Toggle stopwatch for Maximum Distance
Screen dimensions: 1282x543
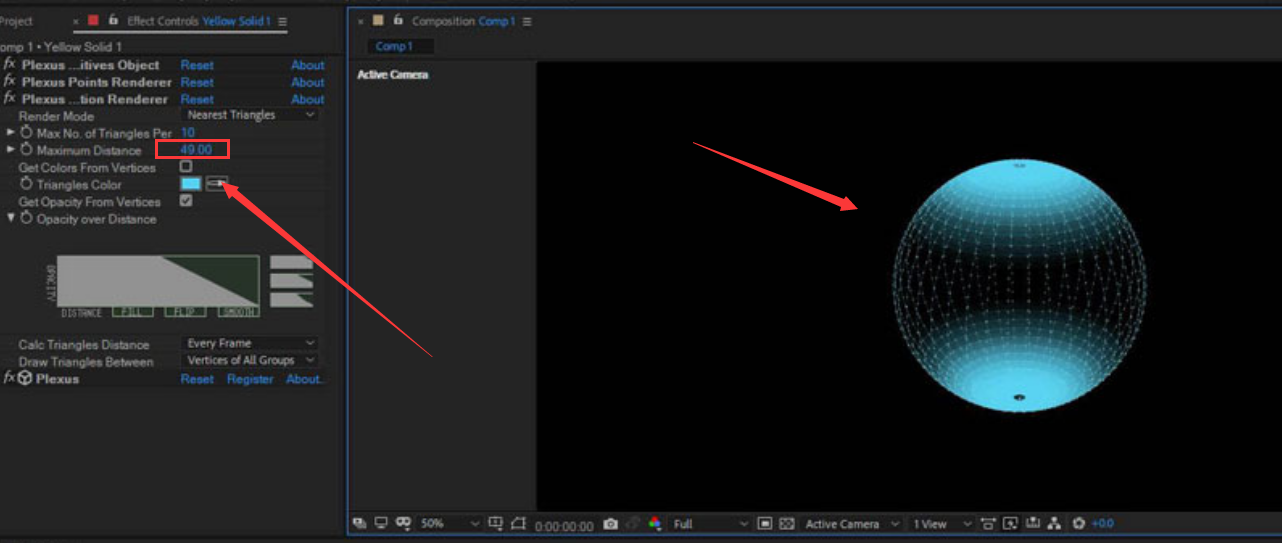pos(27,150)
